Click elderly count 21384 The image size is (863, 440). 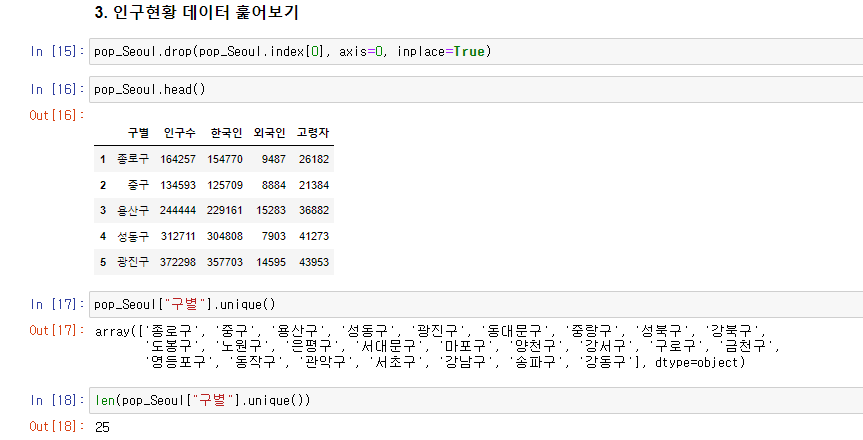pos(314,185)
